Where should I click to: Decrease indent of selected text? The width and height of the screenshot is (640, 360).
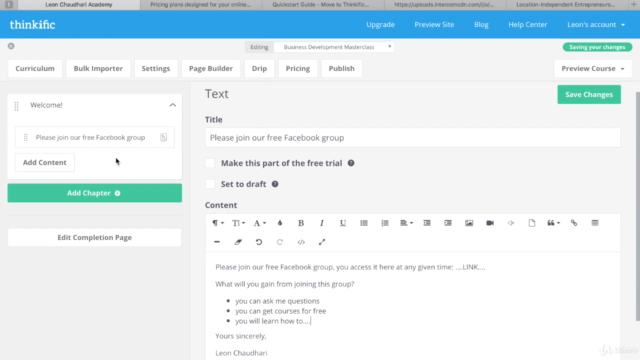pyautogui.click(x=427, y=223)
